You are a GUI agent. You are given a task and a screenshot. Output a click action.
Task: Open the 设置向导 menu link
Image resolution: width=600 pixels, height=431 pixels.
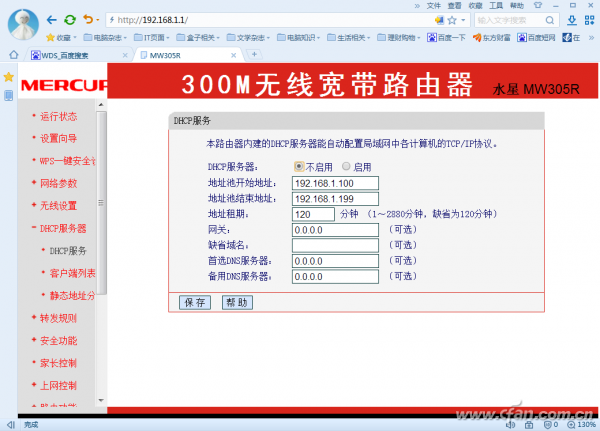click(x=59, y=138)
